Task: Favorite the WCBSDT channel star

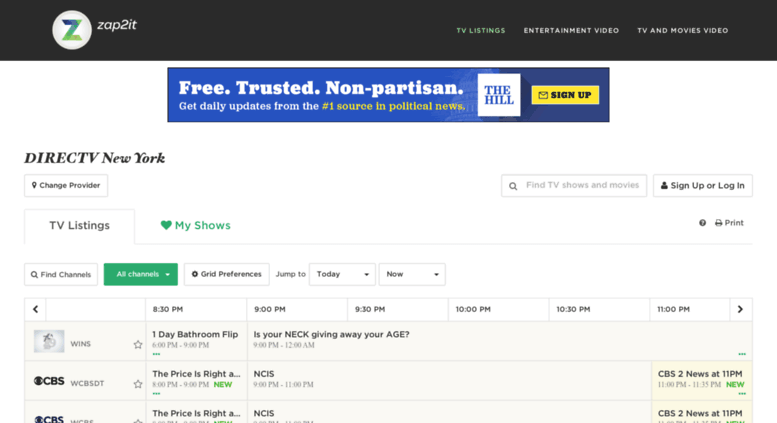Action: (x=138, y=384)
